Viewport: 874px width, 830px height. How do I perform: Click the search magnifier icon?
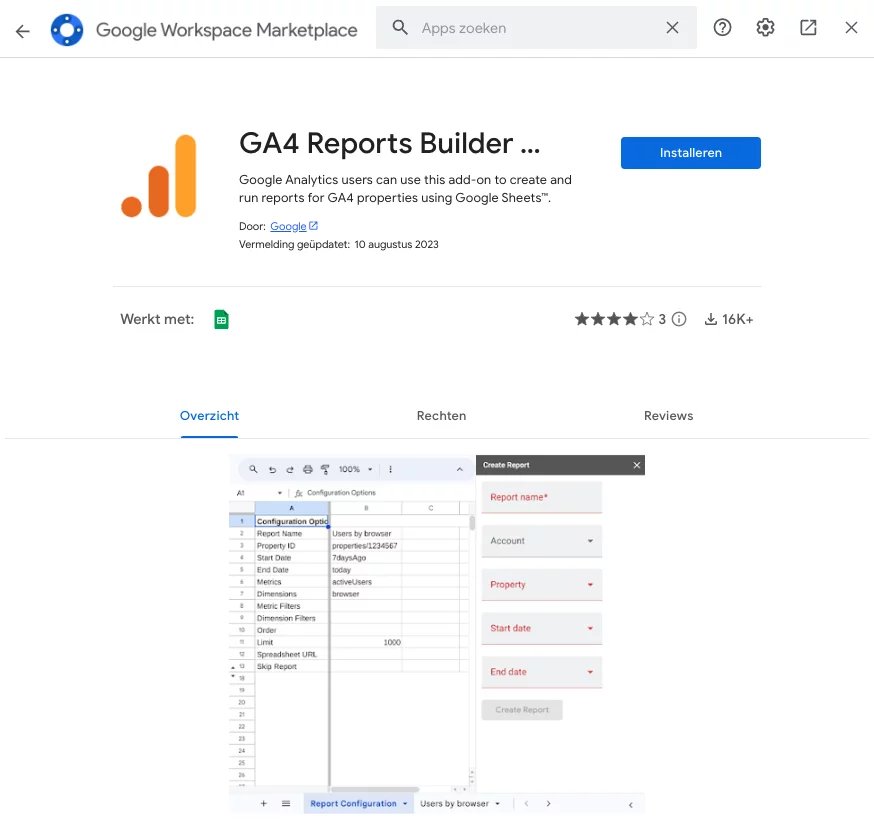tap(400, 28)
